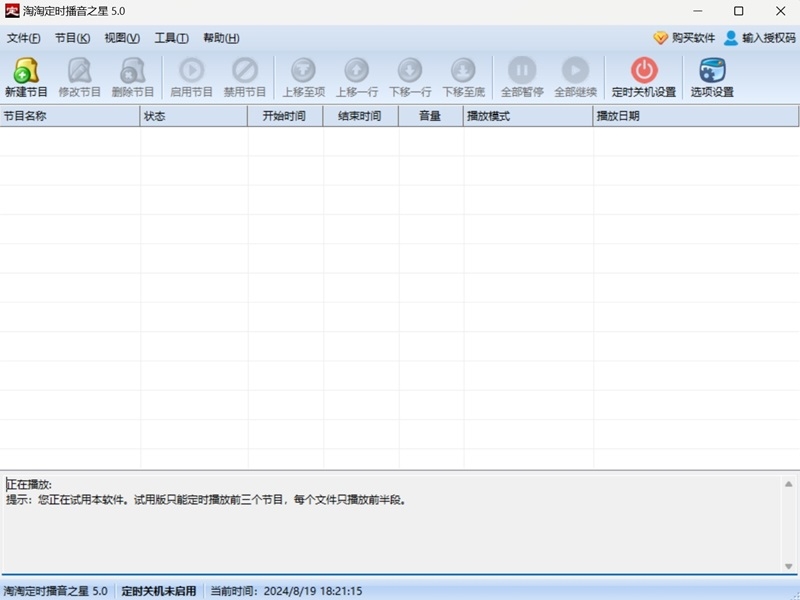Image resolution: width=800 pixels, height=600 pixels.
Task: Open the 修改节目 (modify program) tool
Action: (x=80, y=77)
